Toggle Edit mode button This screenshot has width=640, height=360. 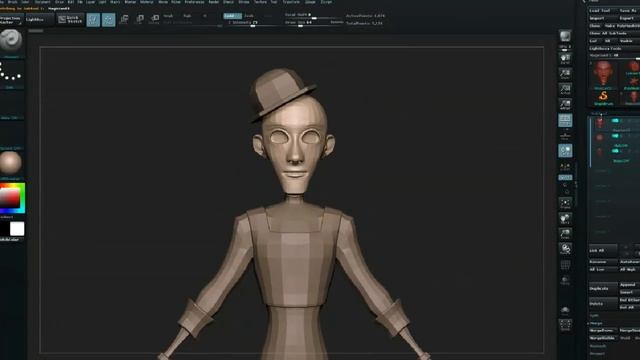click(x=93, y=19)
